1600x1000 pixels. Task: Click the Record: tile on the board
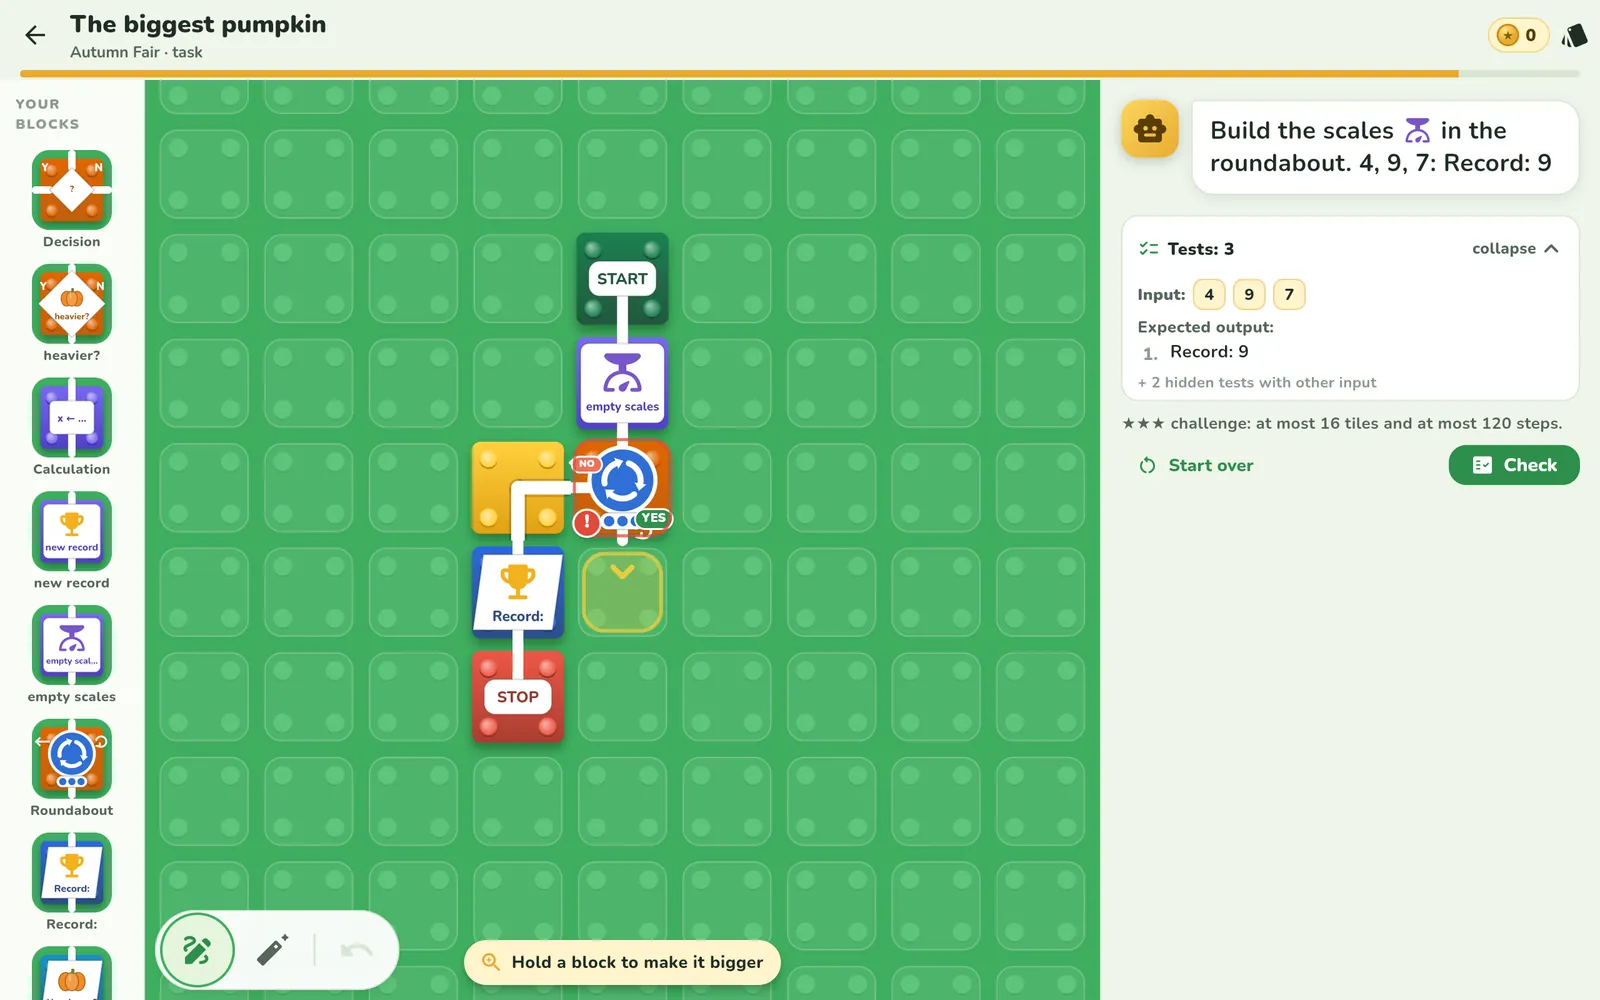click(x=518, y=593)
